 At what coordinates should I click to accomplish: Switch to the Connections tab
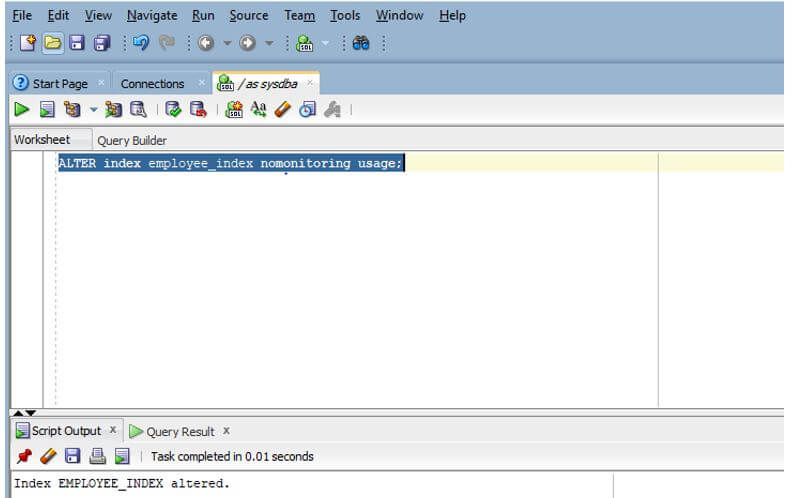pos(152,83)
